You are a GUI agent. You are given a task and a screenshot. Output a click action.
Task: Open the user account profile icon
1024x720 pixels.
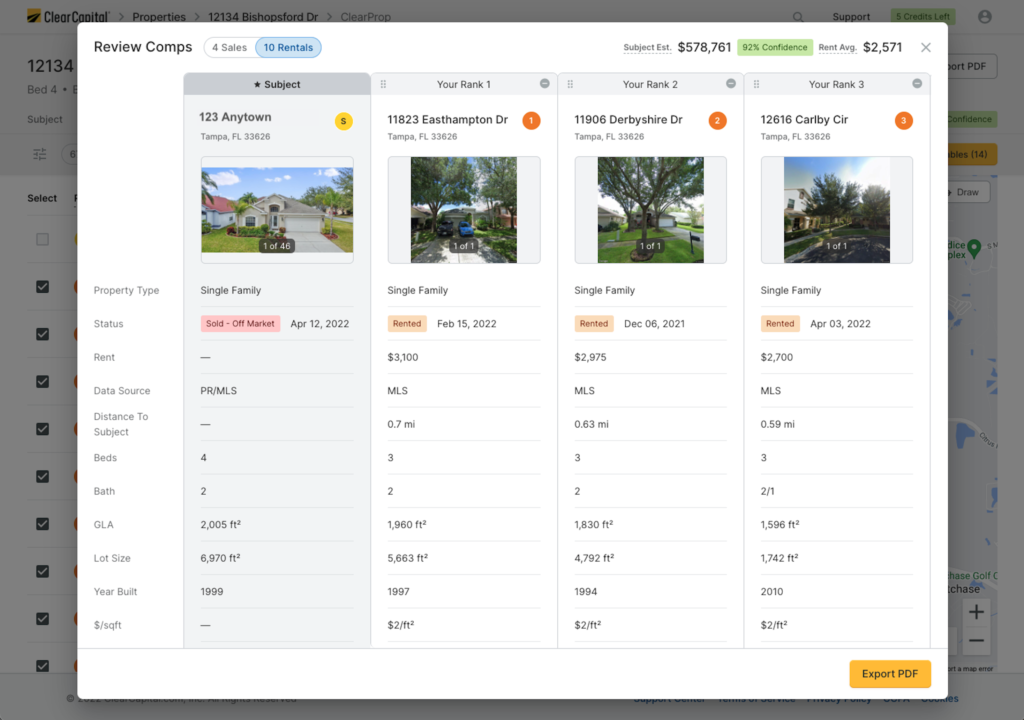(x=984, y=17)
